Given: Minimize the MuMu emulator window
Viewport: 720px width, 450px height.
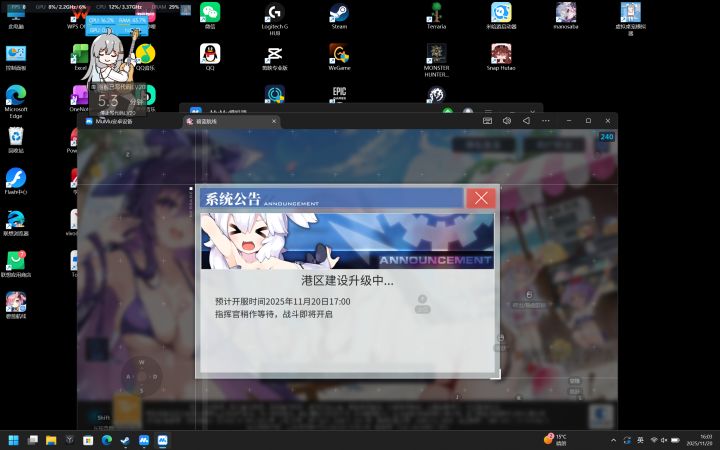Looking at the screenshot, I should (569, 121).
